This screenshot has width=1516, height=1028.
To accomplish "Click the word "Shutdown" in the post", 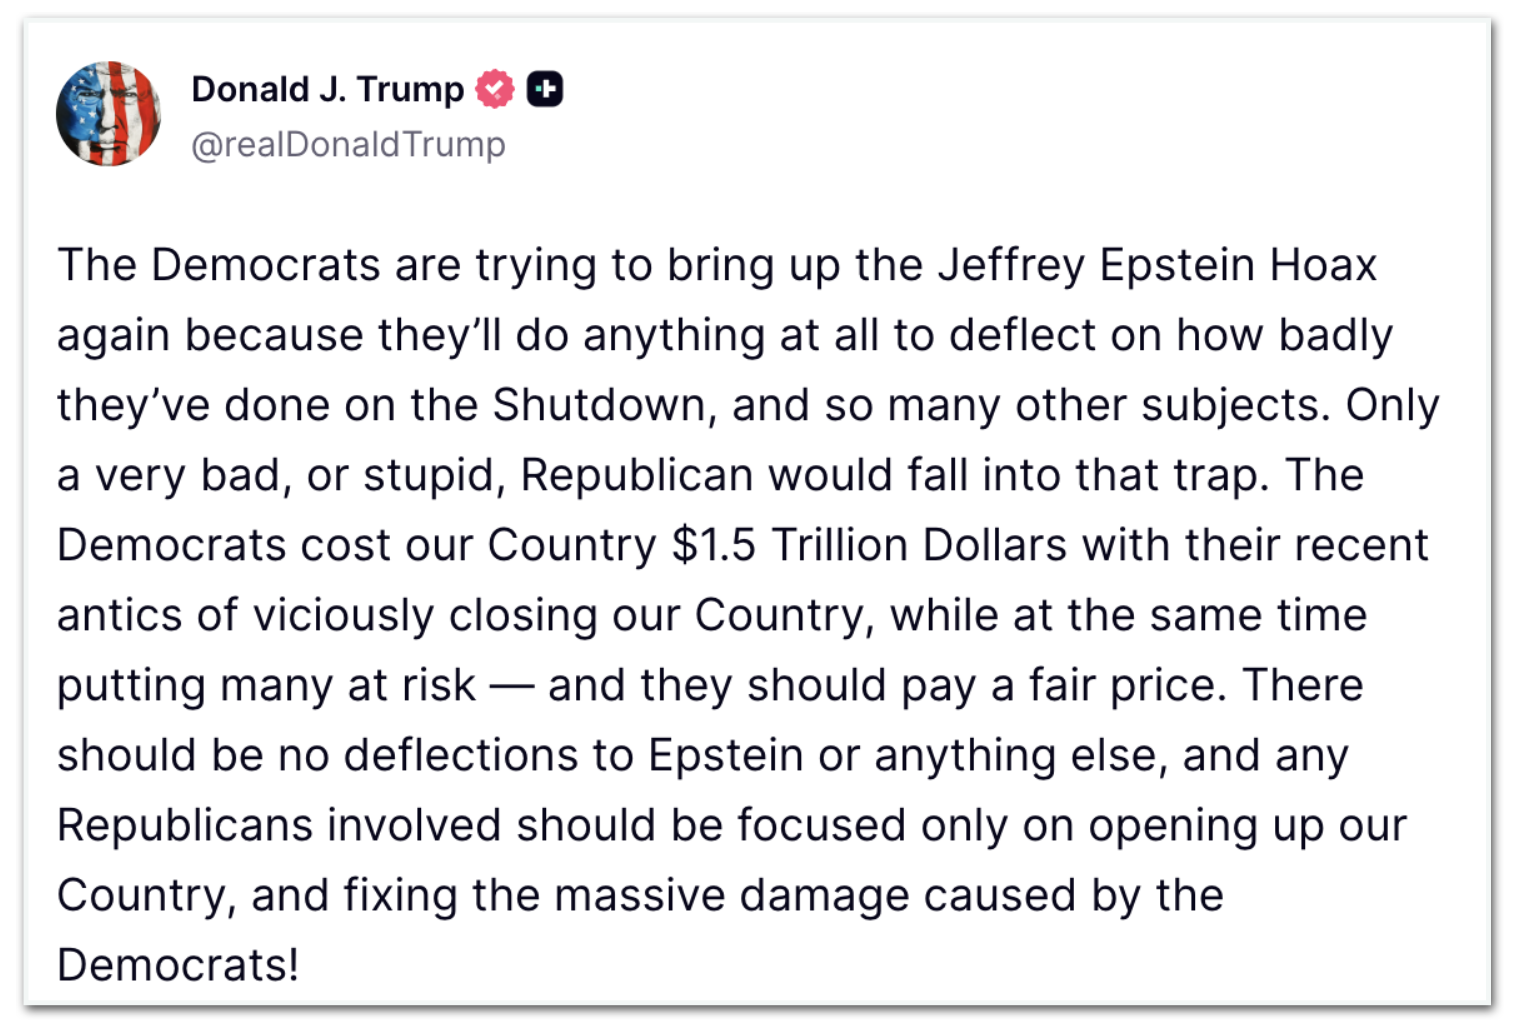I will tap(598, 406).
